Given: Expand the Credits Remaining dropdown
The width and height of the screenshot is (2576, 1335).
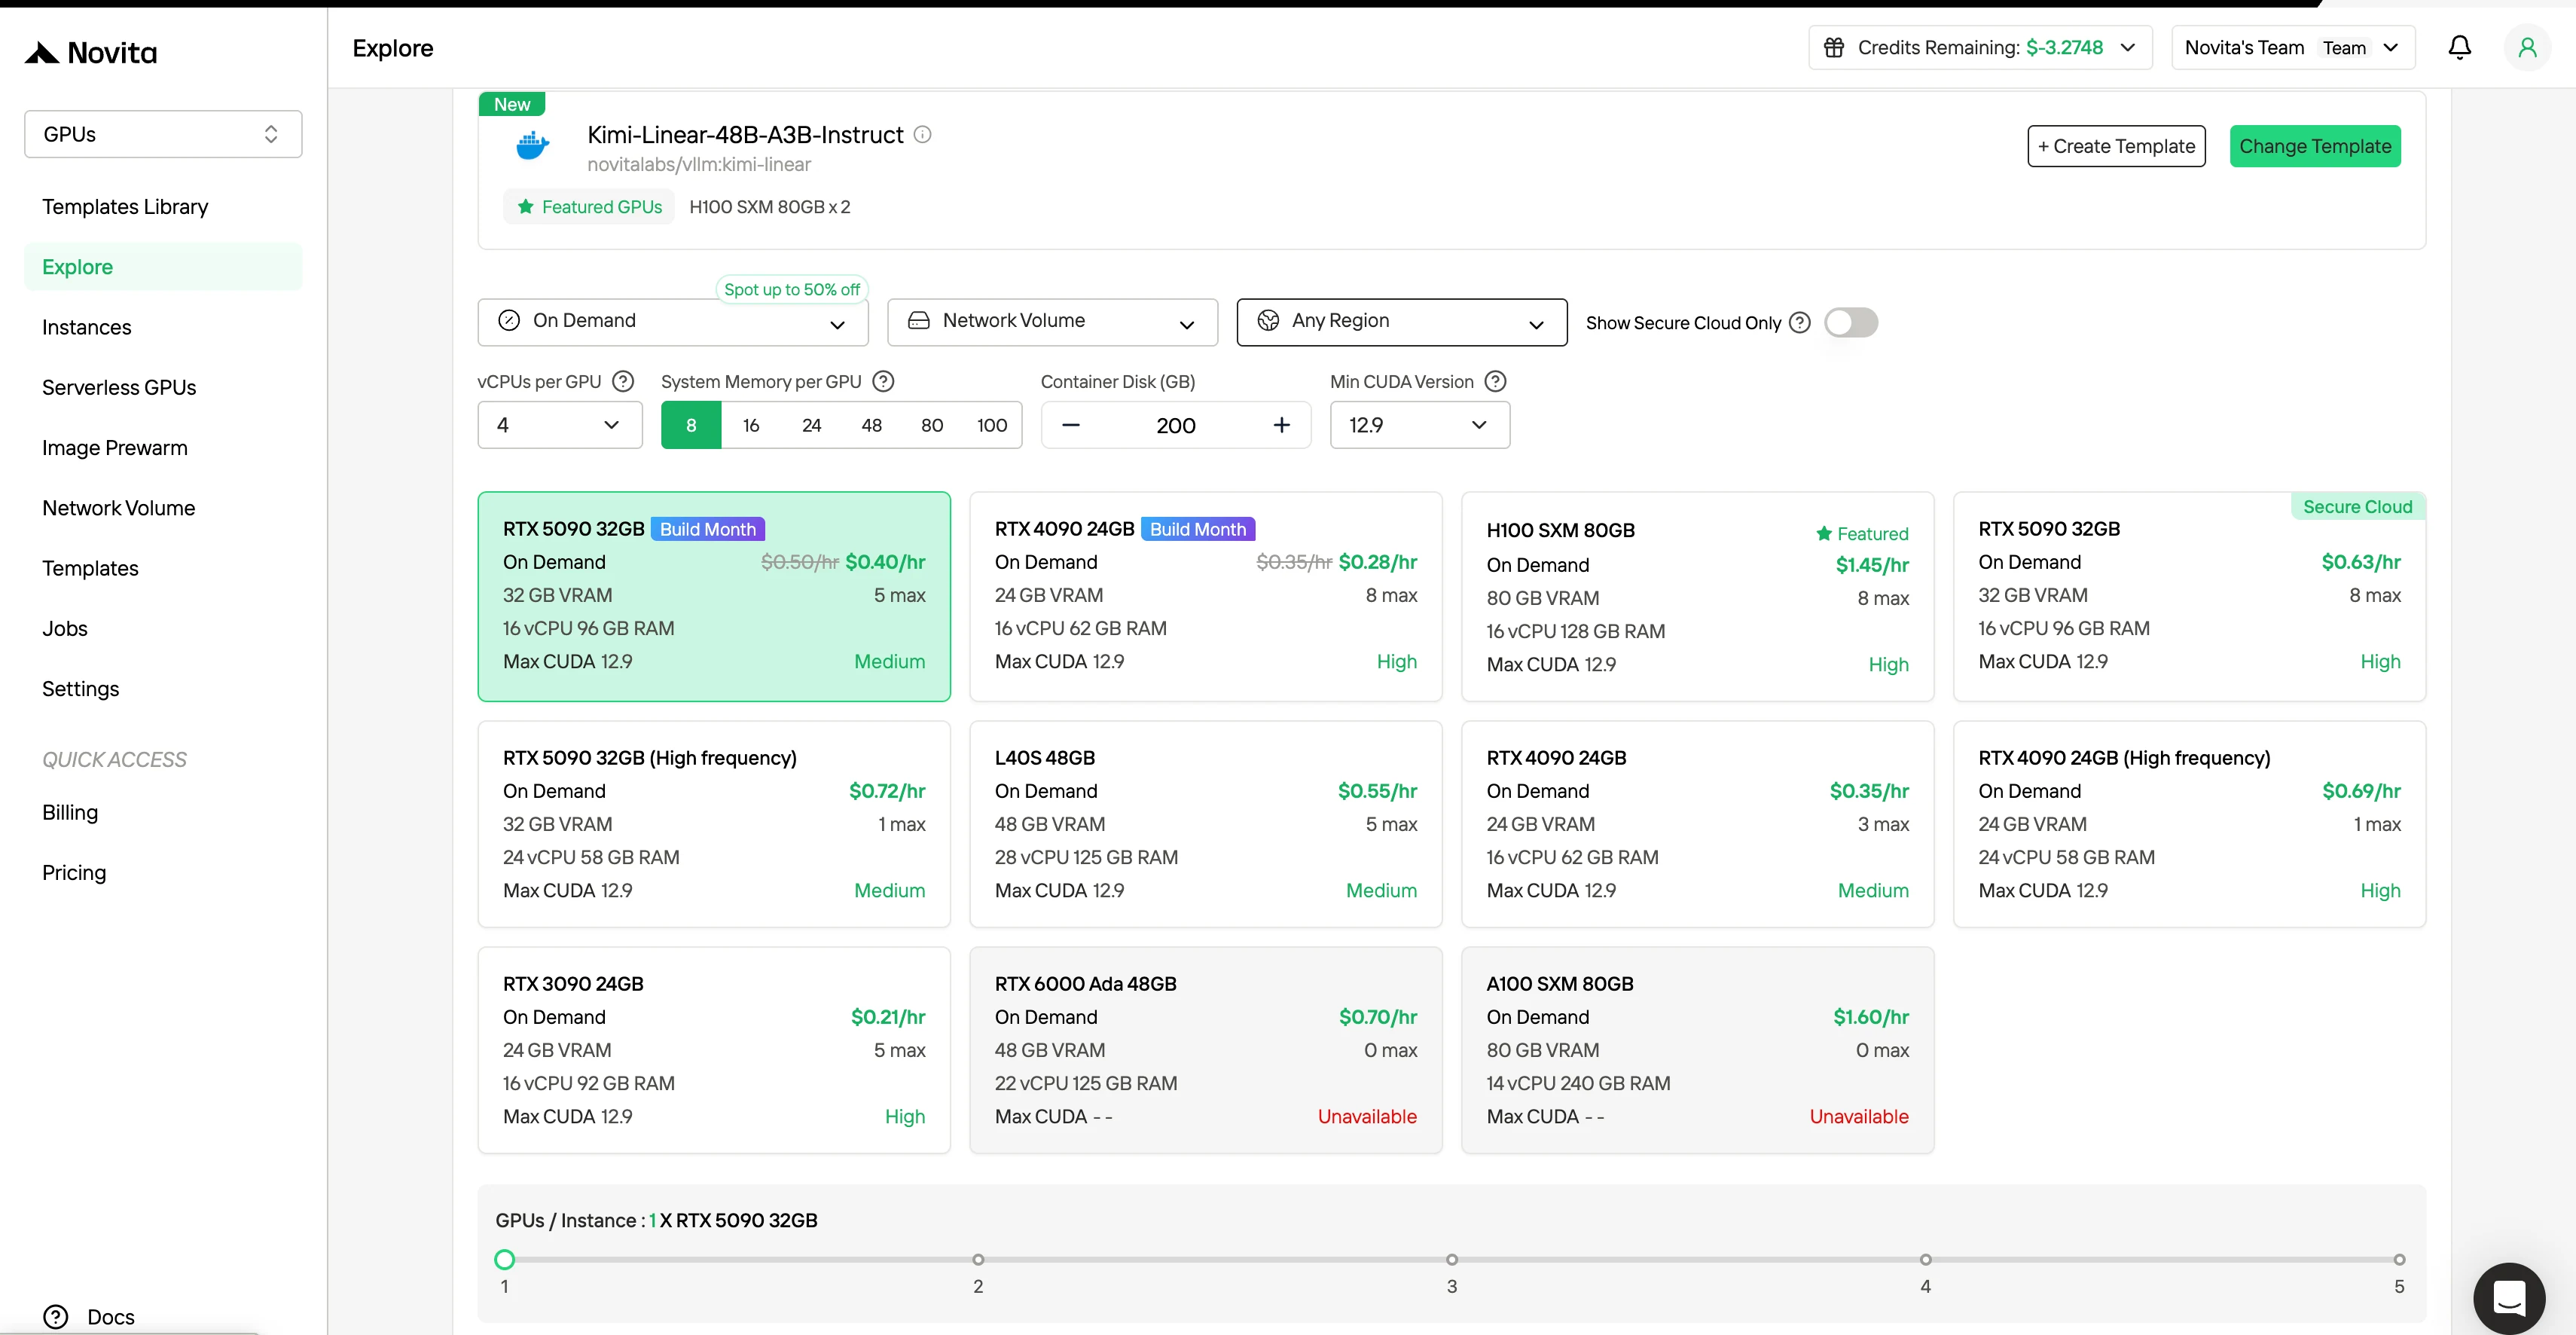Looking at the screenshot, I should click(x=1980, y=47).
